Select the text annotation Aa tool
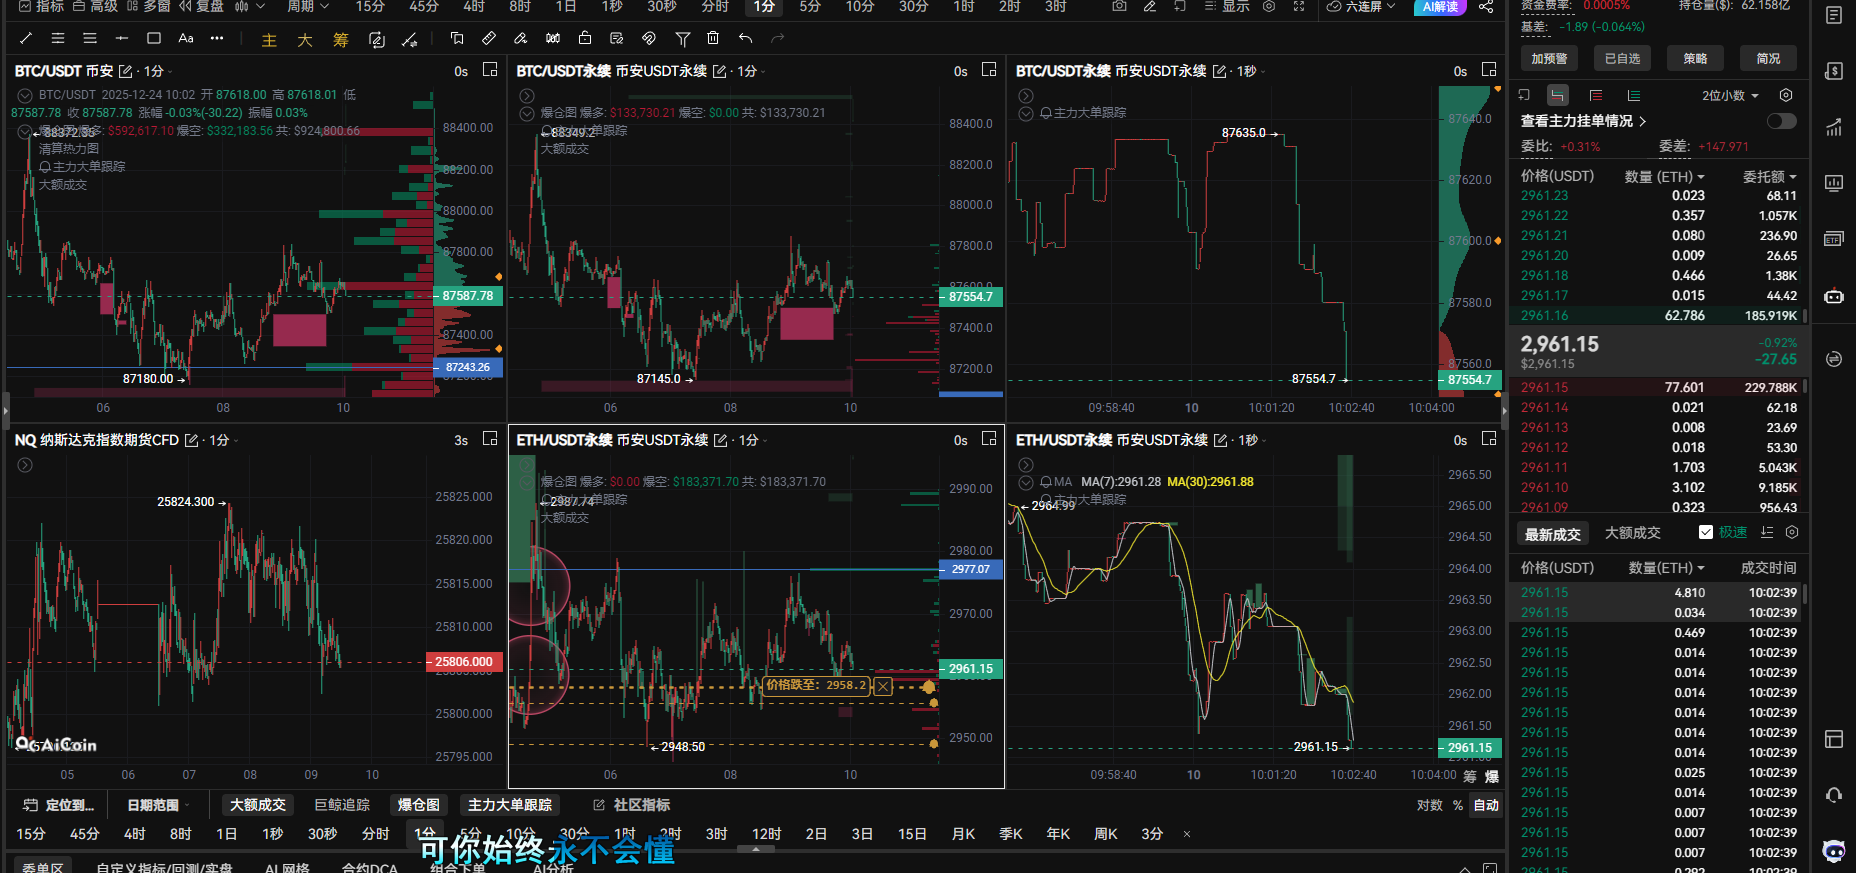1856x873 pixels. pos(185,39)
